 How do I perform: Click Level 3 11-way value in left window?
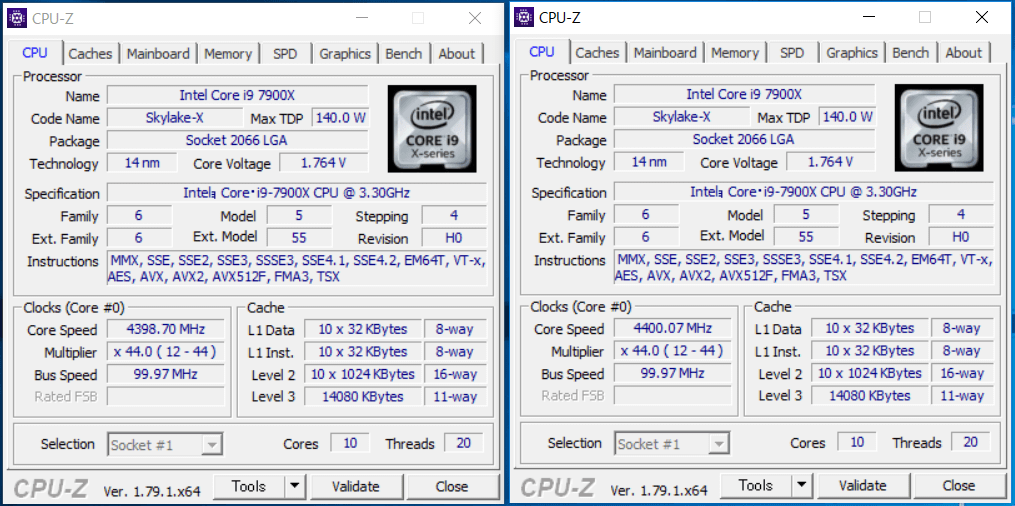[x=454, y=396]
